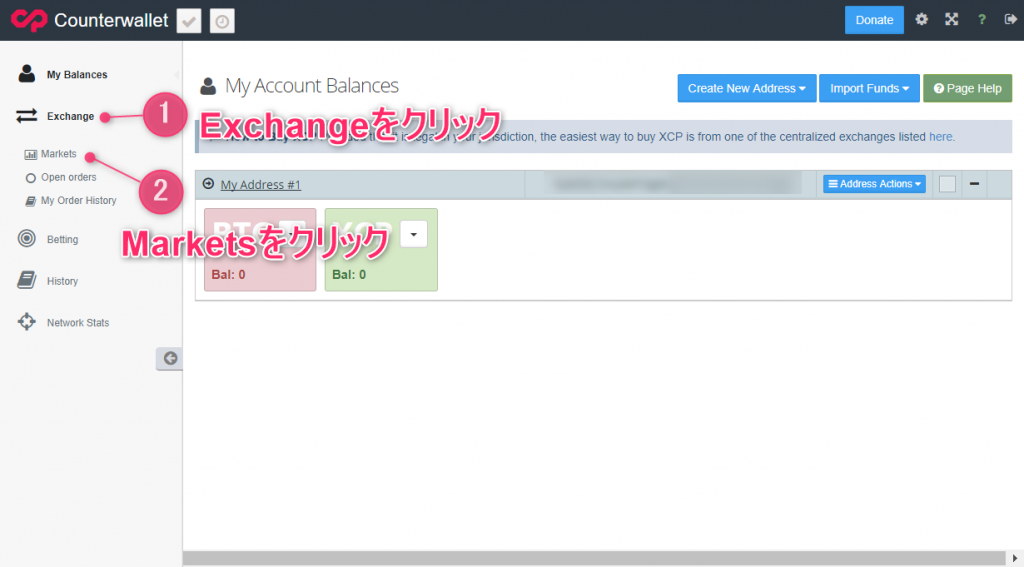Follow the 'here' centralized exchanges link
This screenshot has height=567, width=1024.
click(941, 136)
